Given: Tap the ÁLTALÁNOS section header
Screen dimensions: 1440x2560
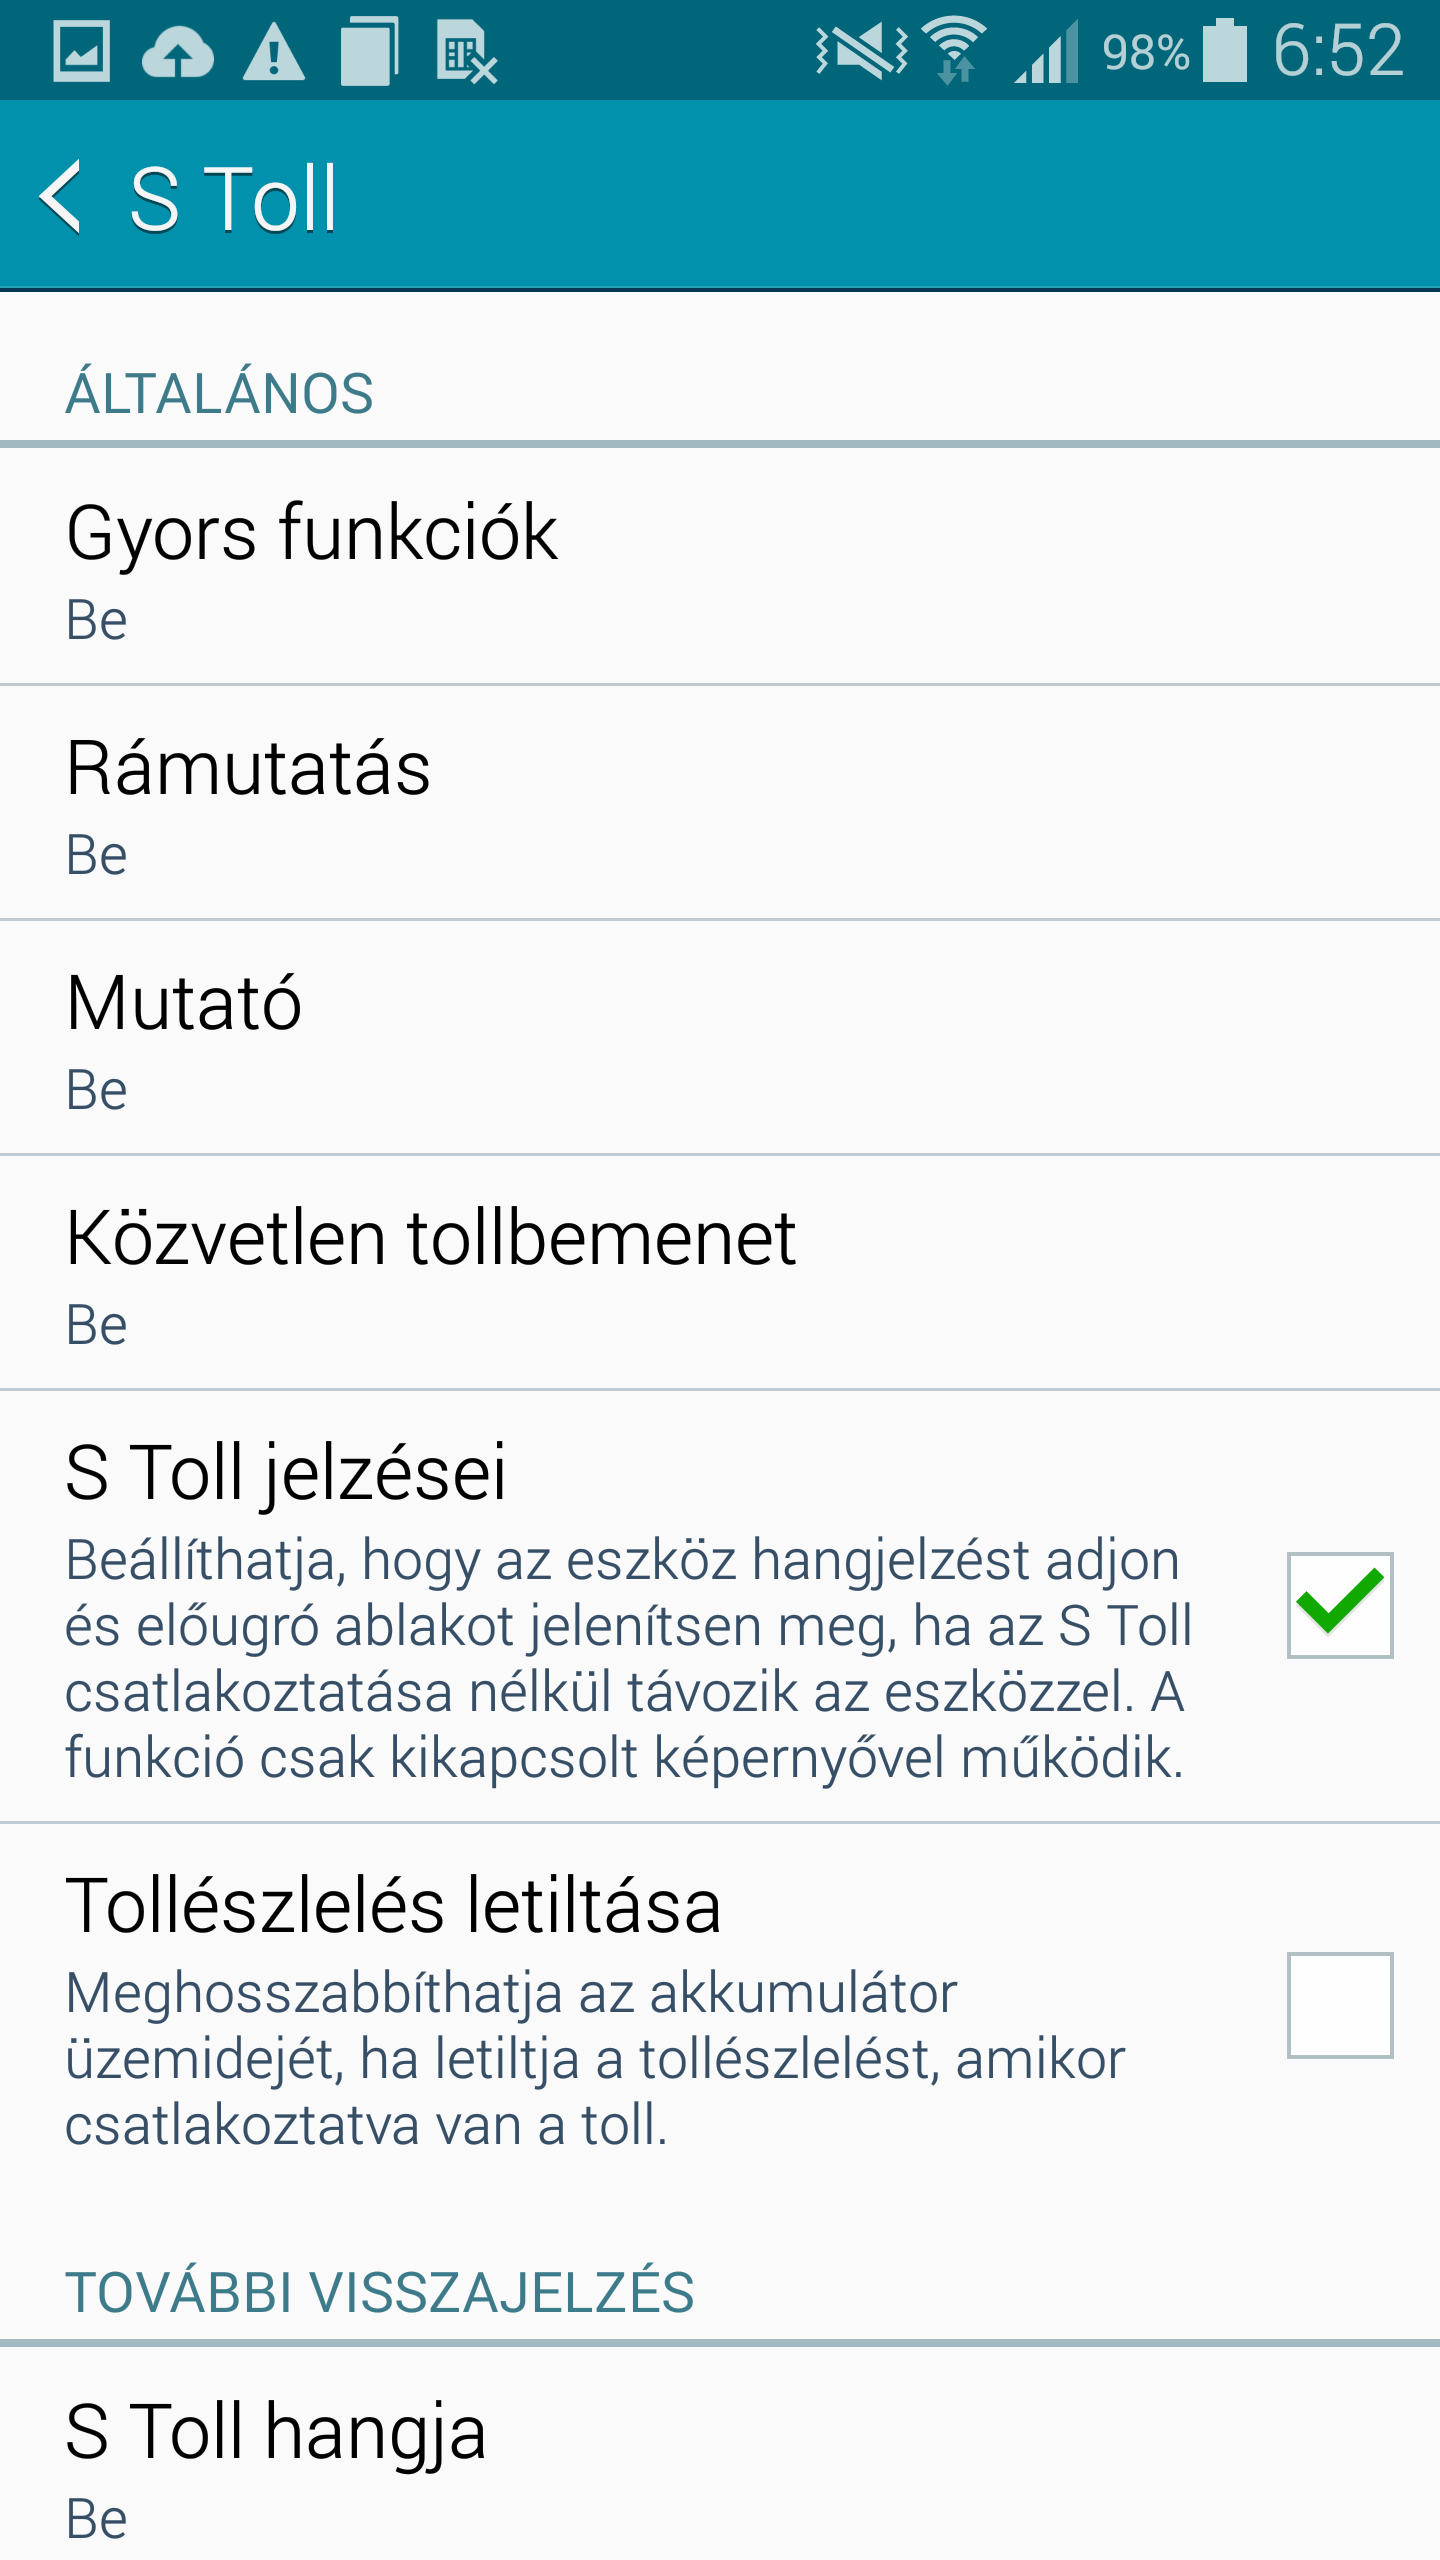Looking at the screenshot, I should (x=220, y=393).
